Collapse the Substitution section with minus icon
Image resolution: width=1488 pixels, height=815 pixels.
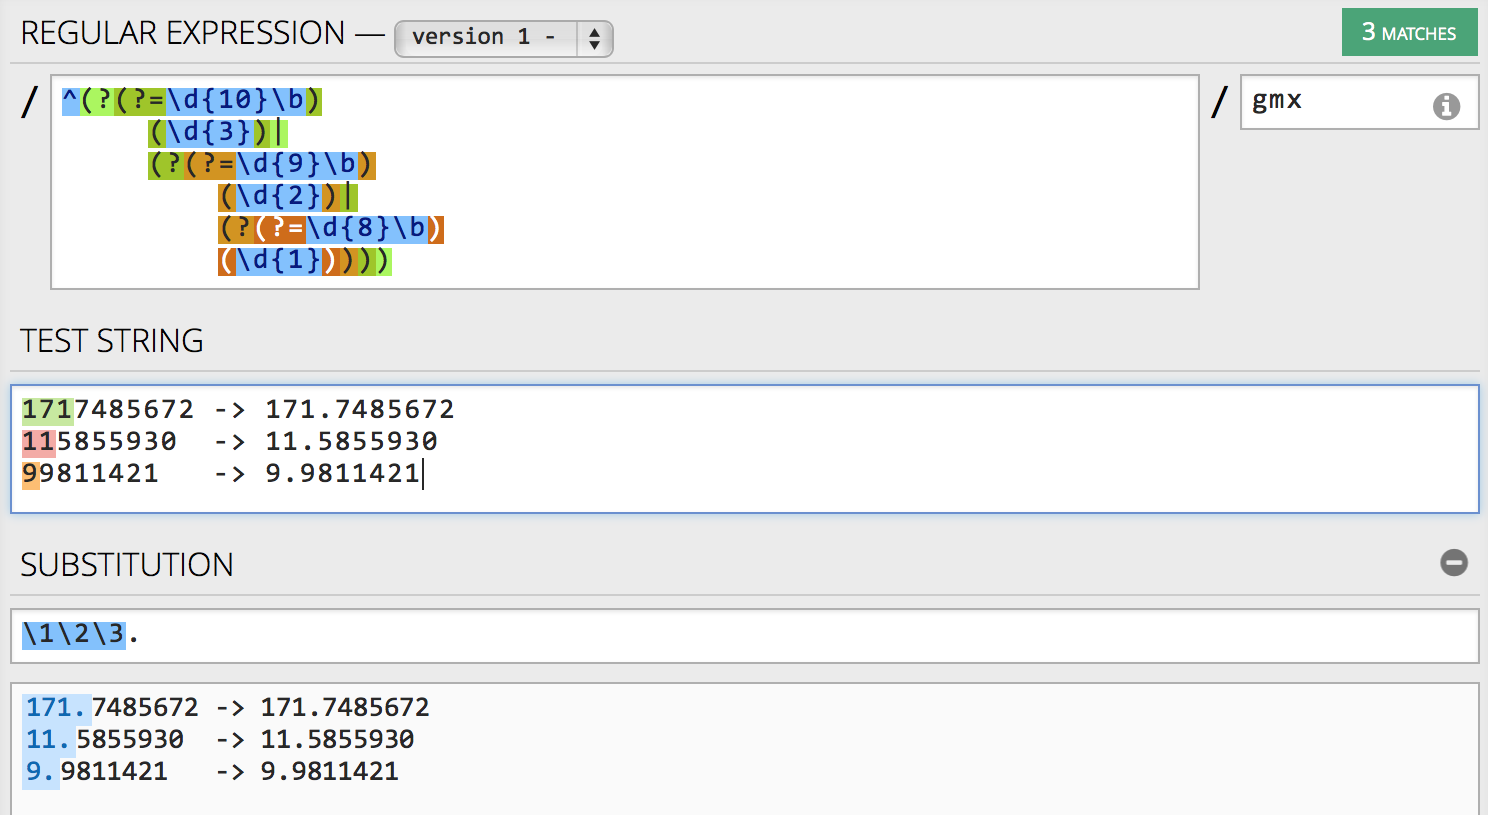pos(1454,563)
